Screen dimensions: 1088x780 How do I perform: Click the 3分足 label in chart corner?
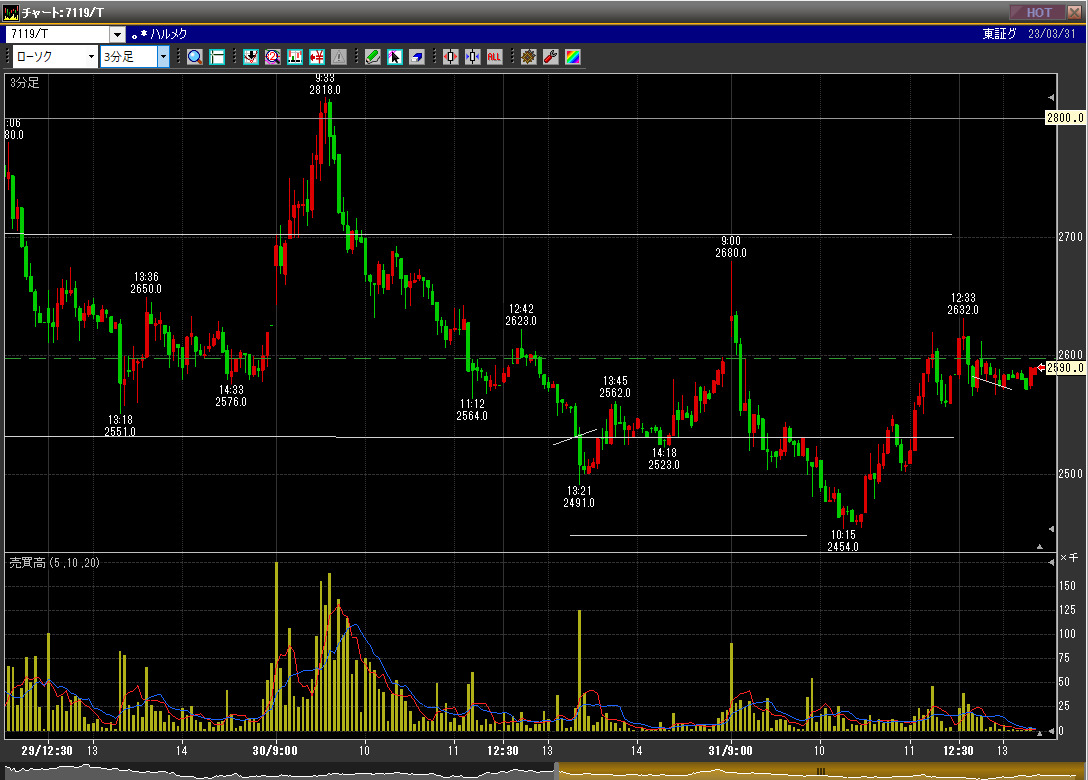pos(24,83)
